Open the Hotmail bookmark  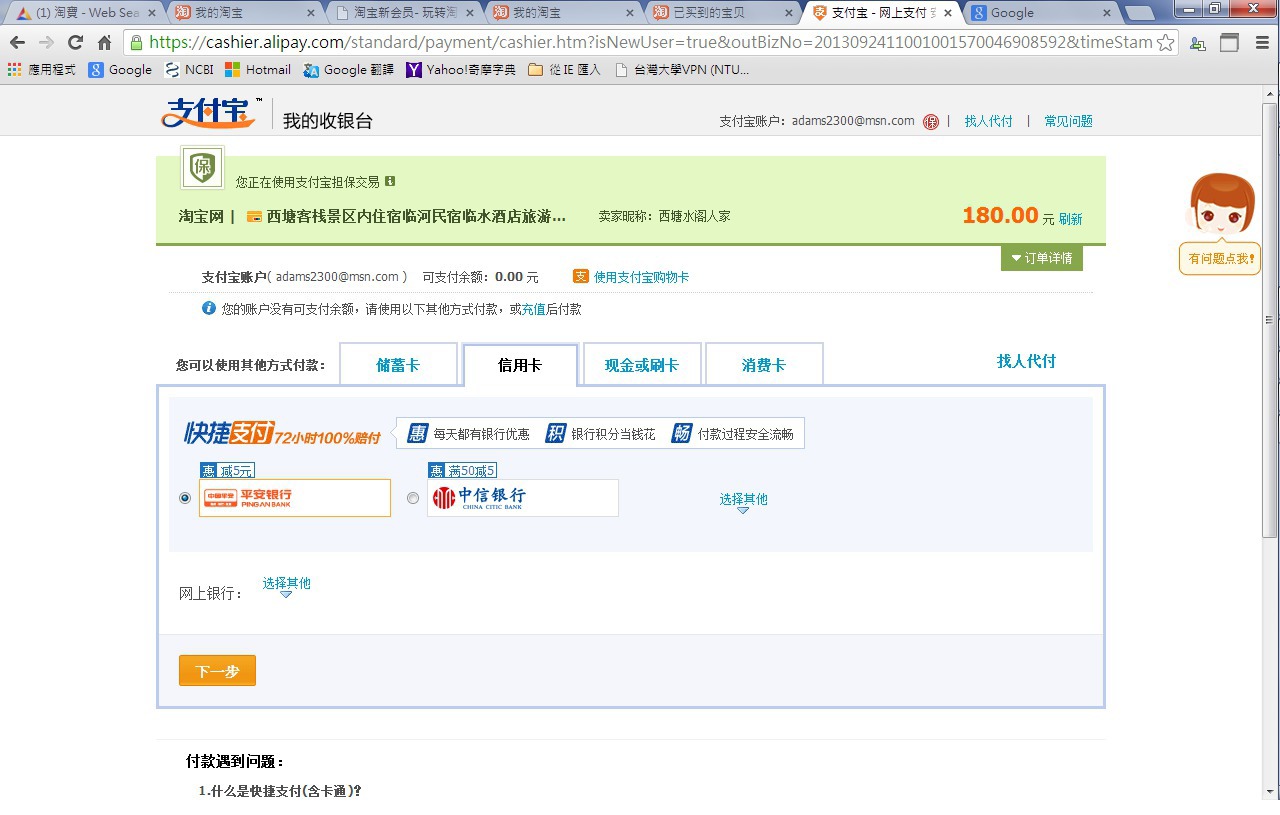pyautogui.click(x=258, y=70)
